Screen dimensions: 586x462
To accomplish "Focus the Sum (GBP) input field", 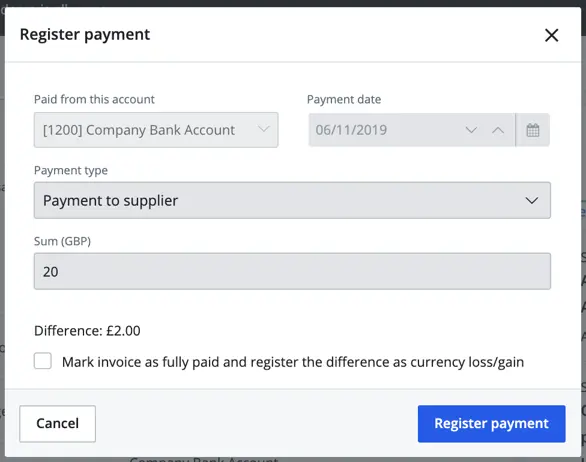I will [292, 271].
